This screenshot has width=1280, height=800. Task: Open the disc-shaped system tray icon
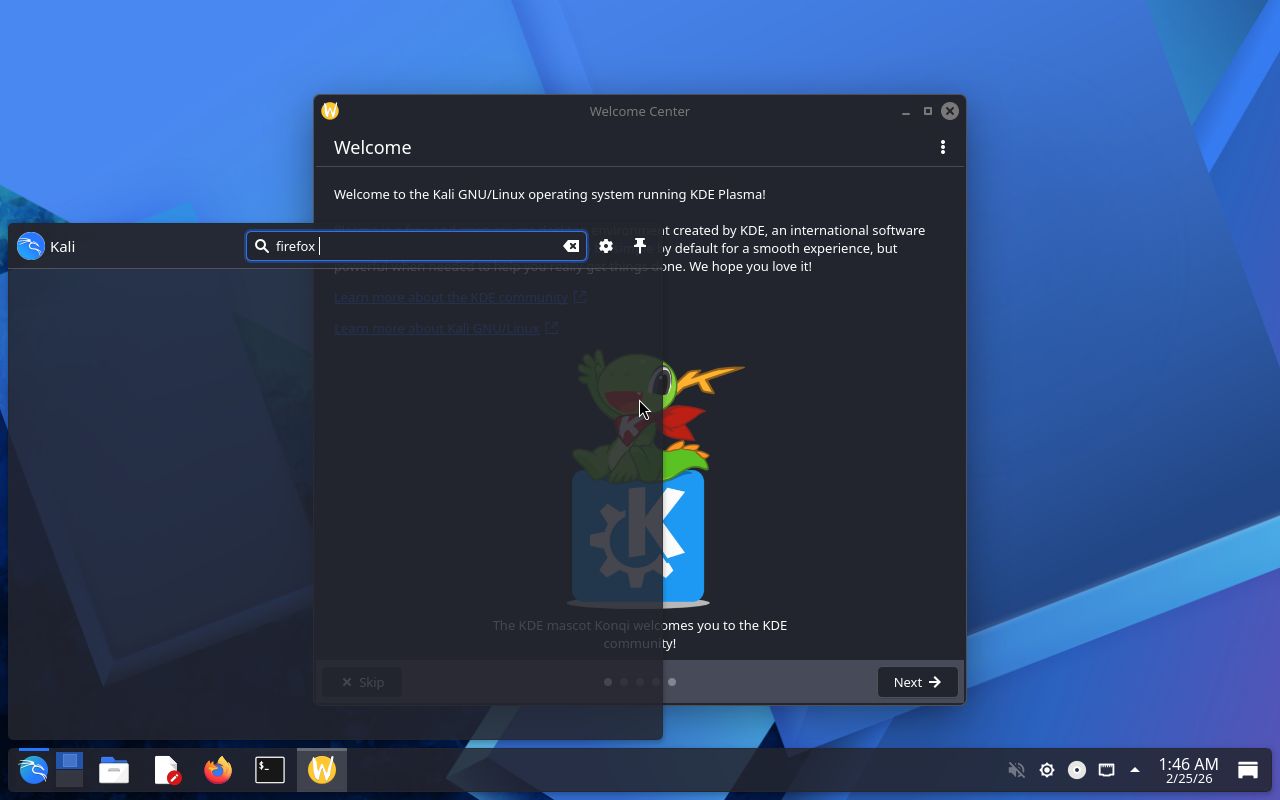click(1077, 770)
